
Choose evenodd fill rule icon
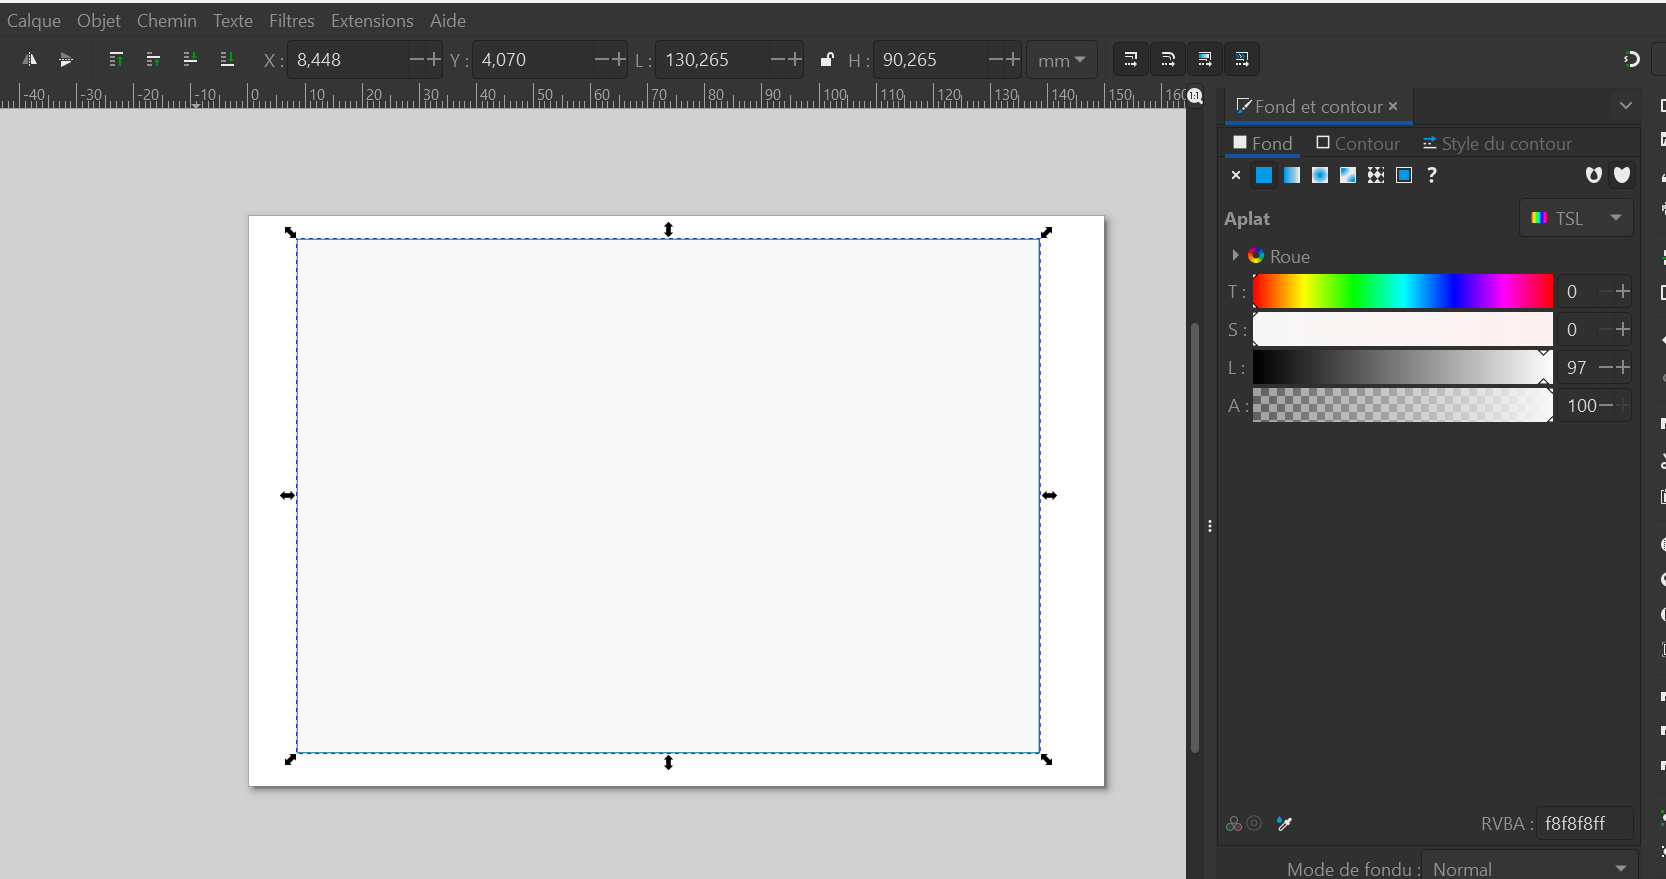[x=1594, y=175]
